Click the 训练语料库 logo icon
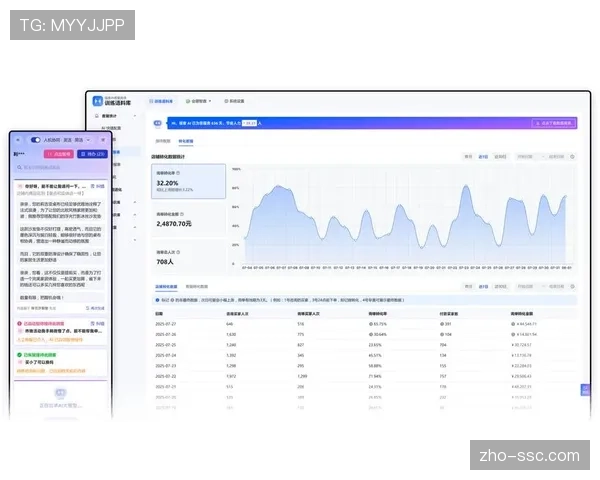 pyautogui.click(x=95, y=101)
